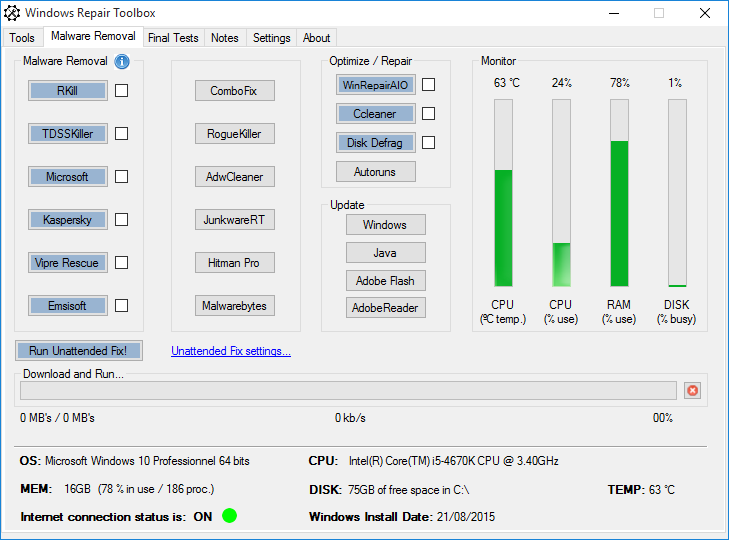Go to the Settings tab

coord(271,38)
